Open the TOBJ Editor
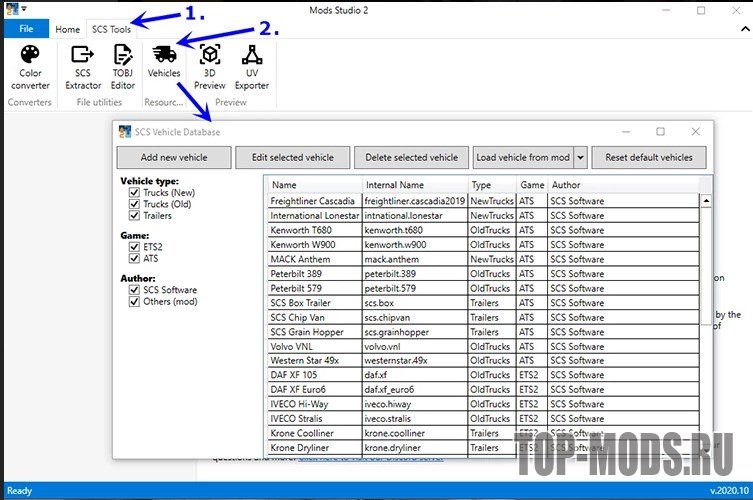Viewport: 753px width, 500px height. (x=123, y=64)
